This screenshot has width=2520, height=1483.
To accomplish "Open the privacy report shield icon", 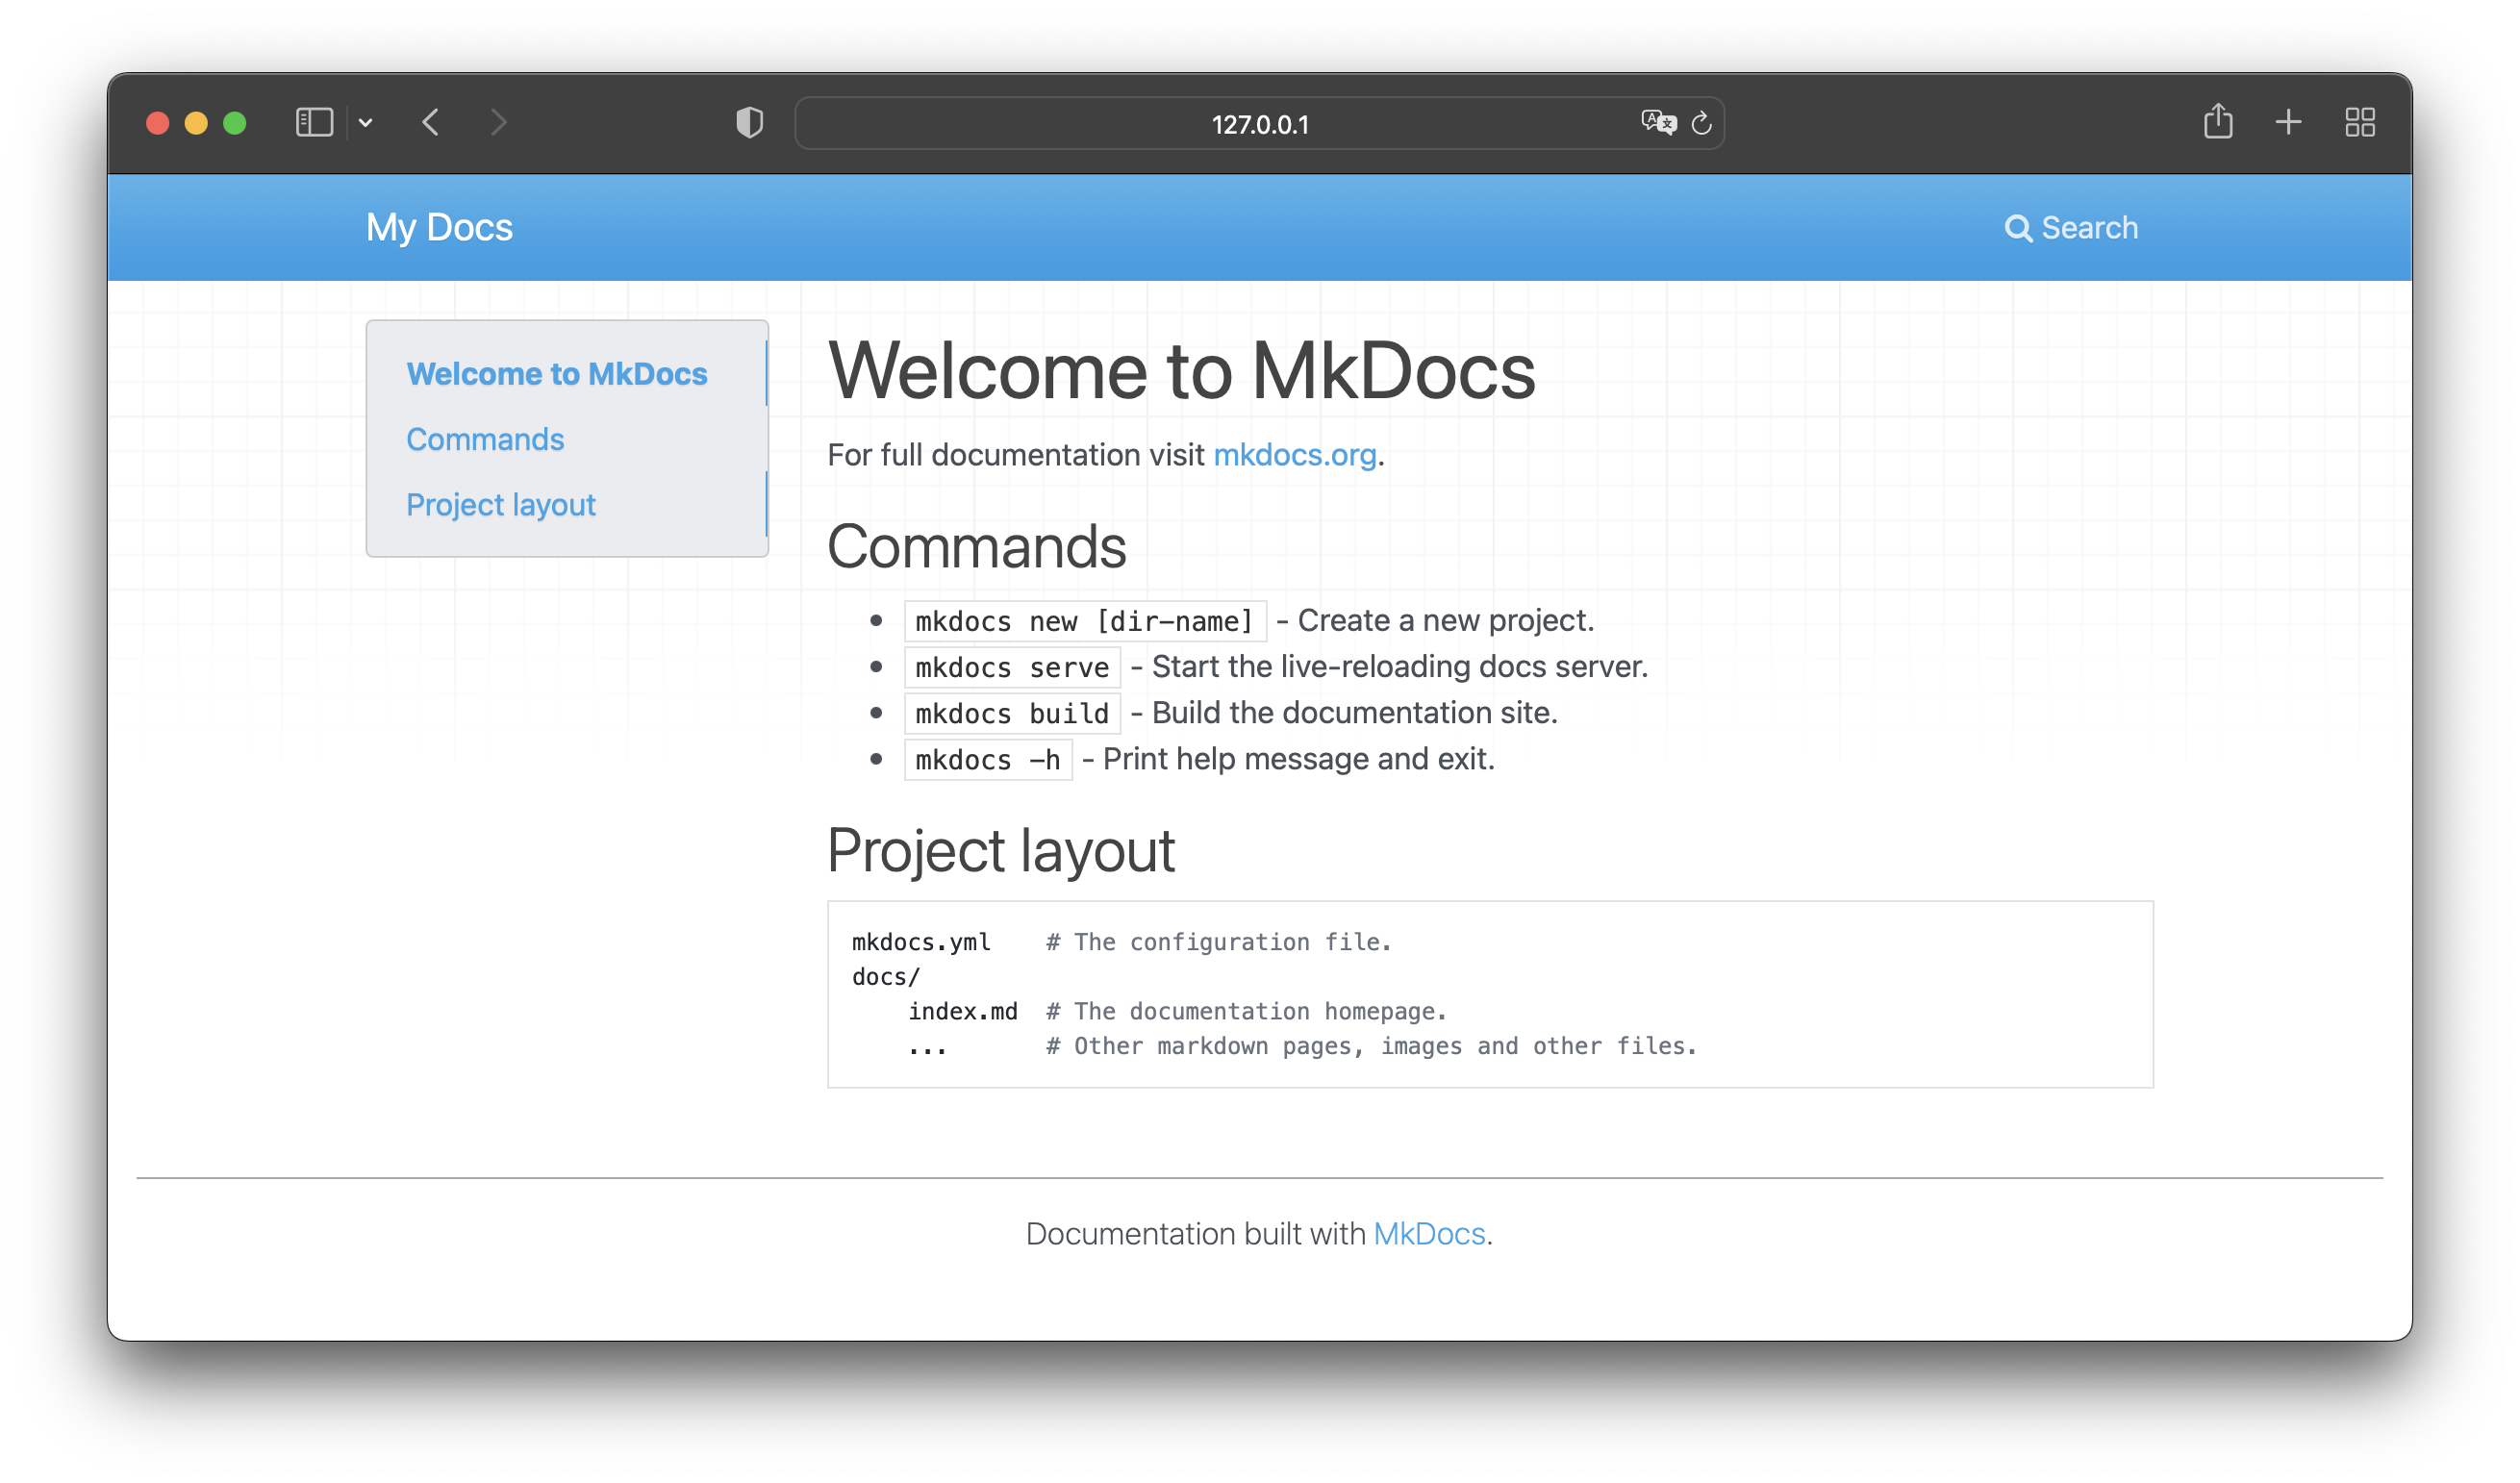I will (x=749, y=123).
